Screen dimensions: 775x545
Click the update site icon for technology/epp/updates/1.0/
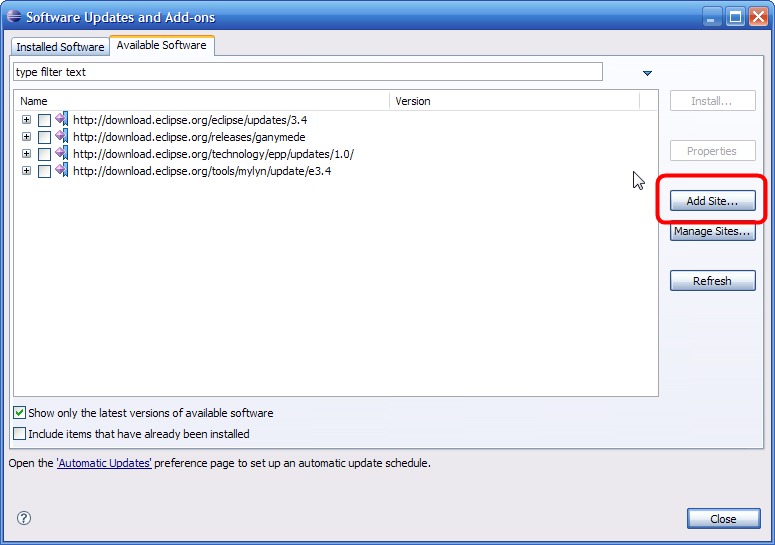tap(62, 154)
